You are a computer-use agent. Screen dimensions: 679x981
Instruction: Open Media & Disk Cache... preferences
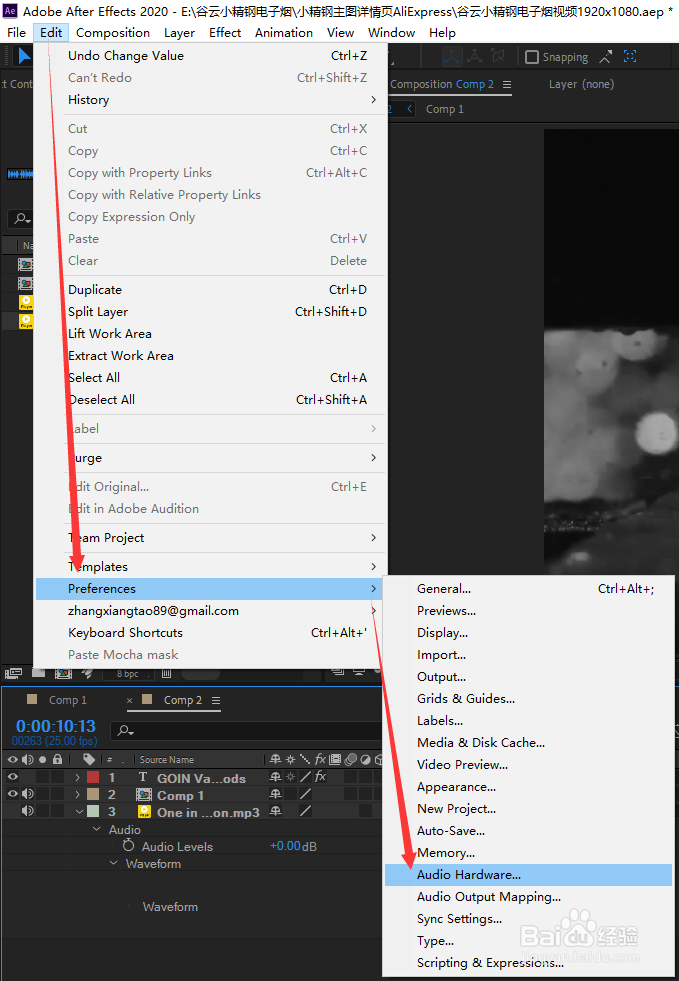tap(528, 743)
